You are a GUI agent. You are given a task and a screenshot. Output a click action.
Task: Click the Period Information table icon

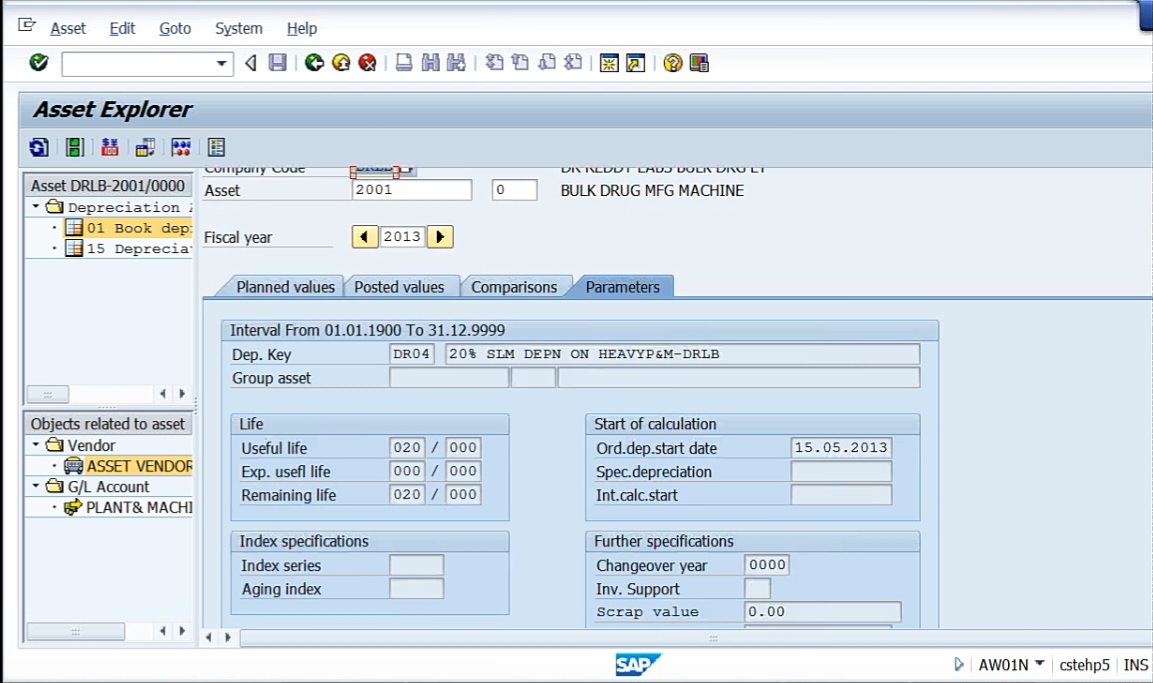[145, 147]
